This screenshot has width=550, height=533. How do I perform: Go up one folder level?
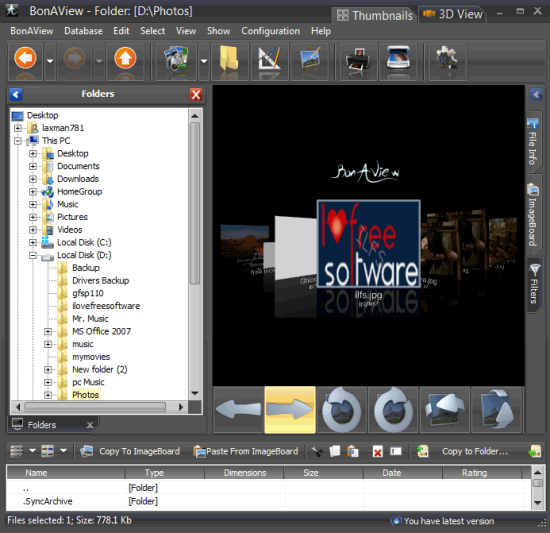click(x=125, y=58)
